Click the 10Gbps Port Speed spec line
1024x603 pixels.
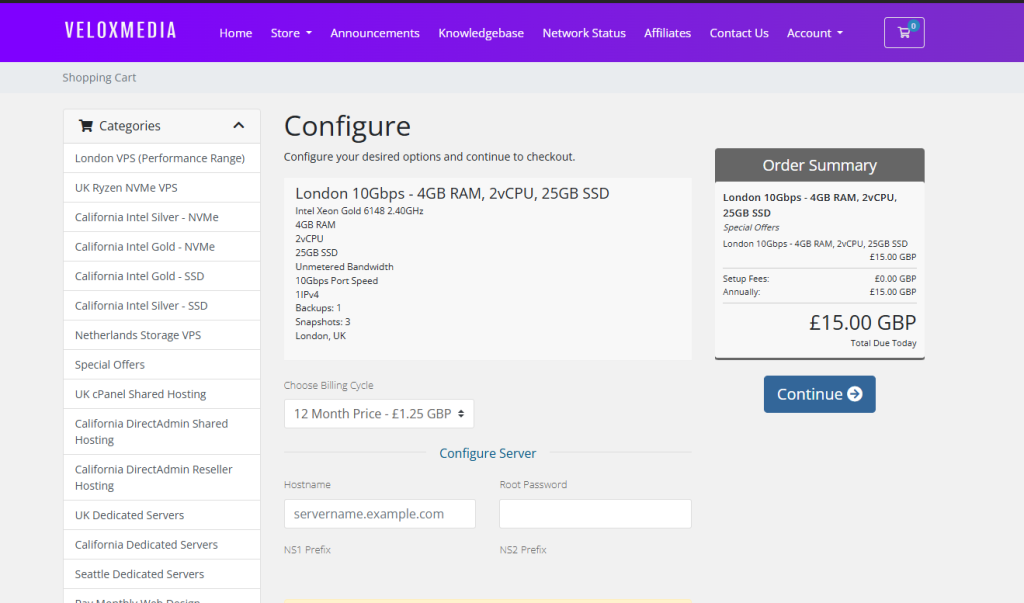336,281
